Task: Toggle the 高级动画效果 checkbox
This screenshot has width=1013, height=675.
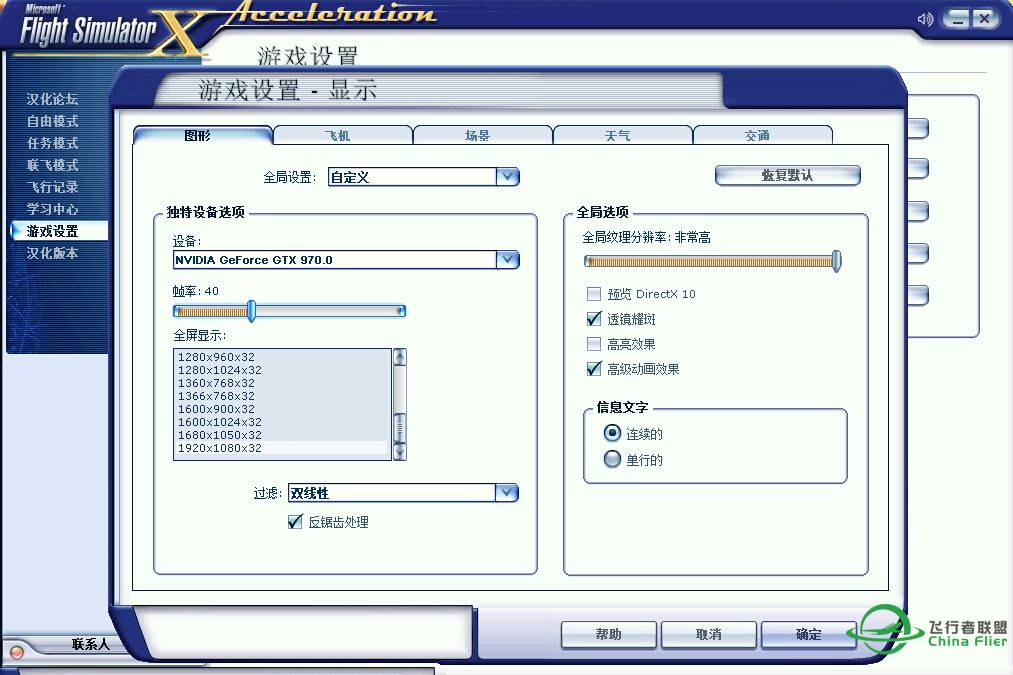Action: point(593,369)
